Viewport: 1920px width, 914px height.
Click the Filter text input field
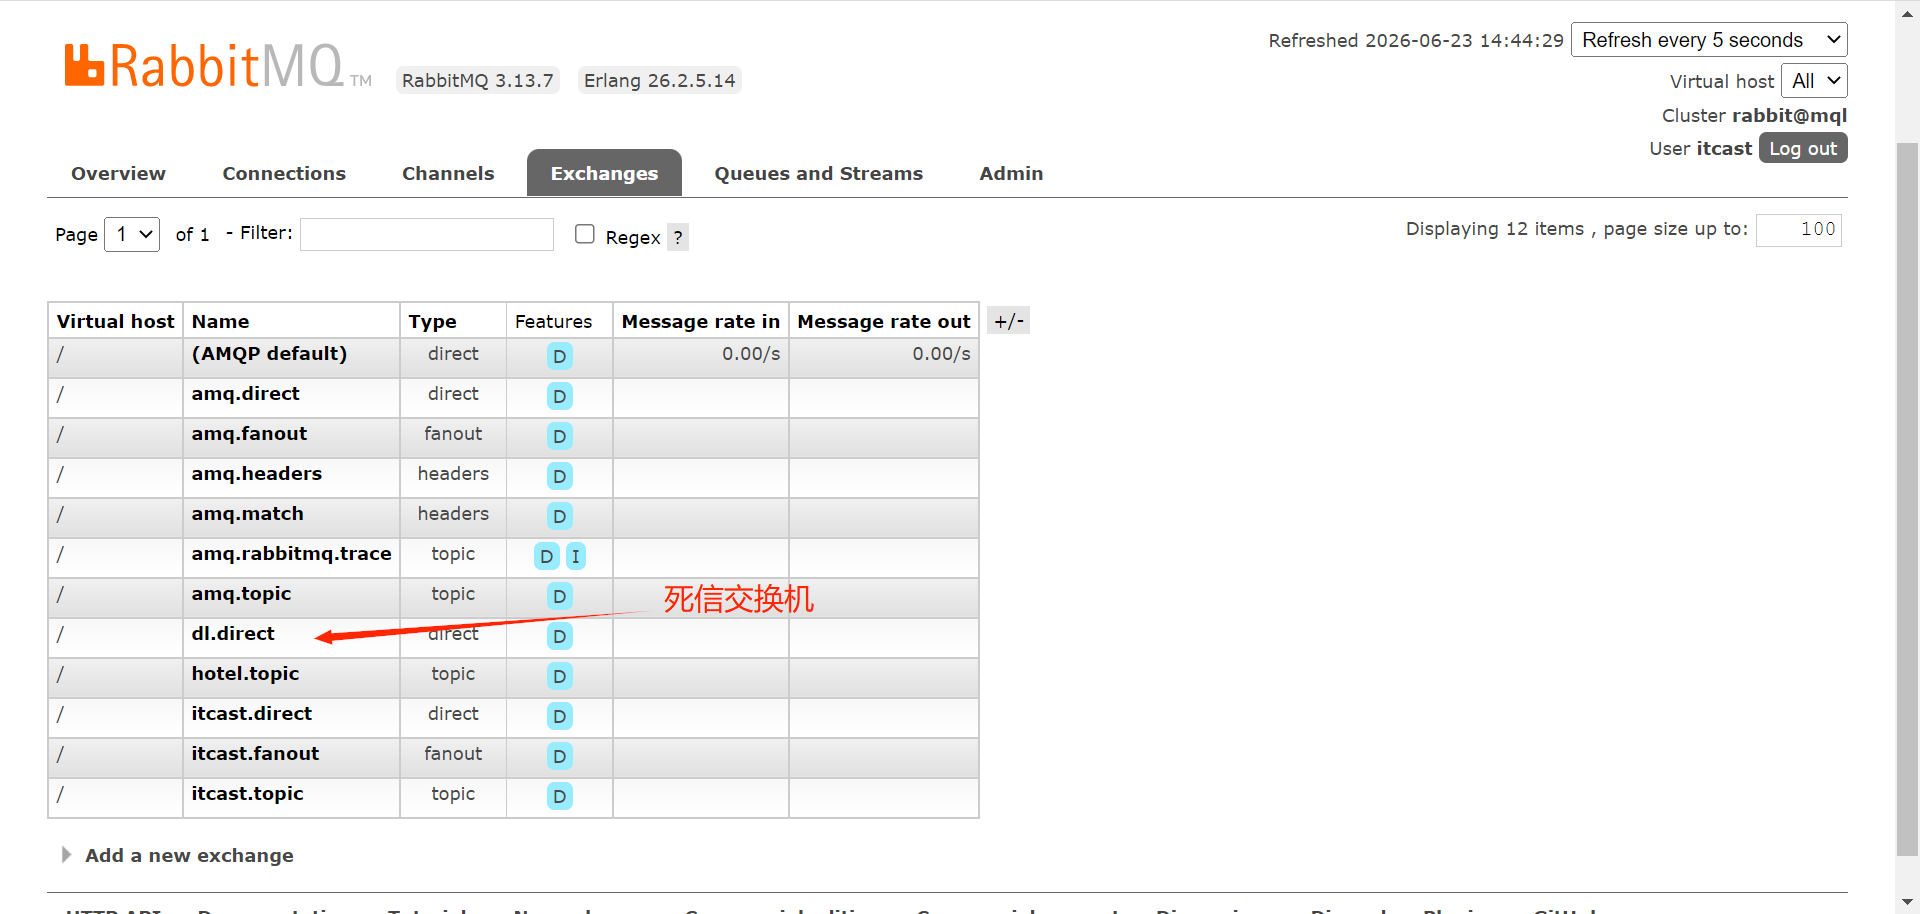427,234
